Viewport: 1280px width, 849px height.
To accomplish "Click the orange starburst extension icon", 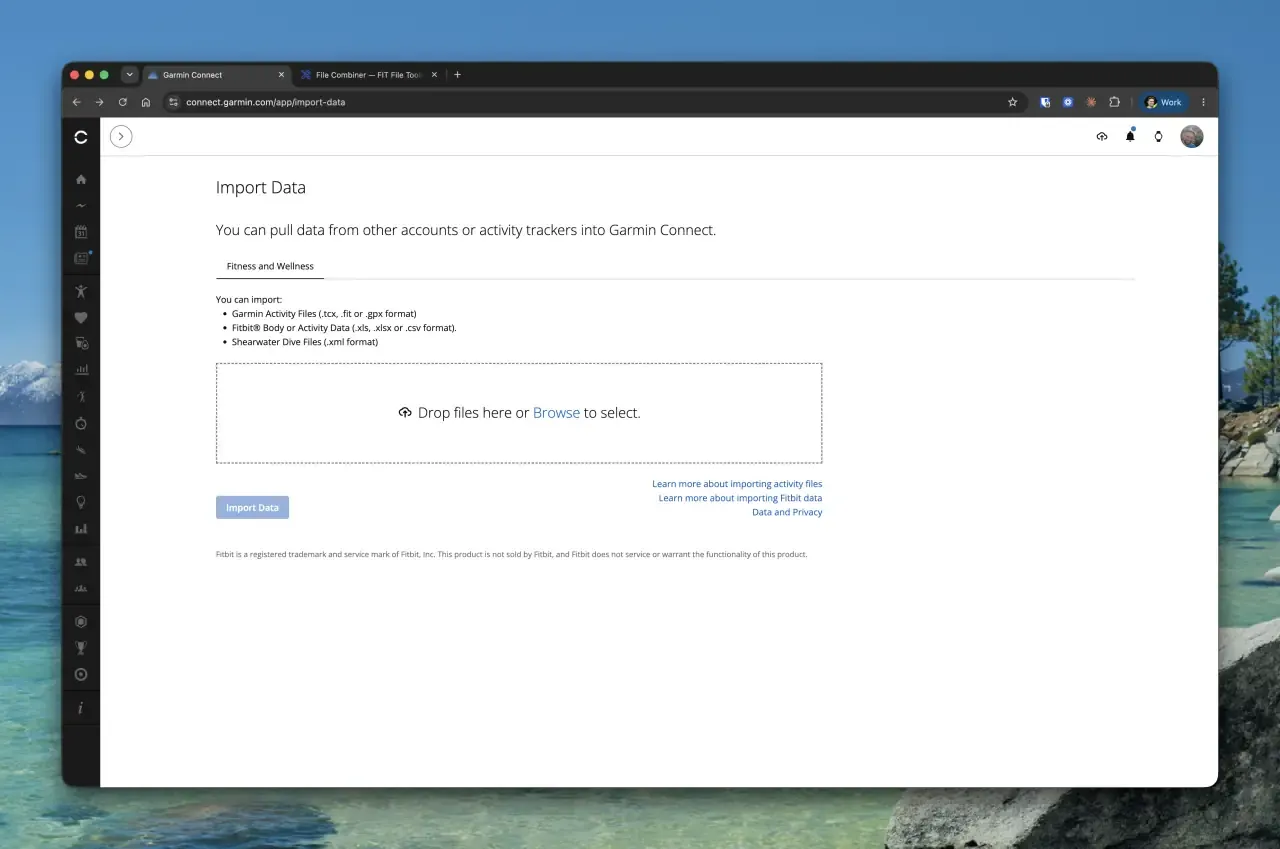I will coord(1091,102).
